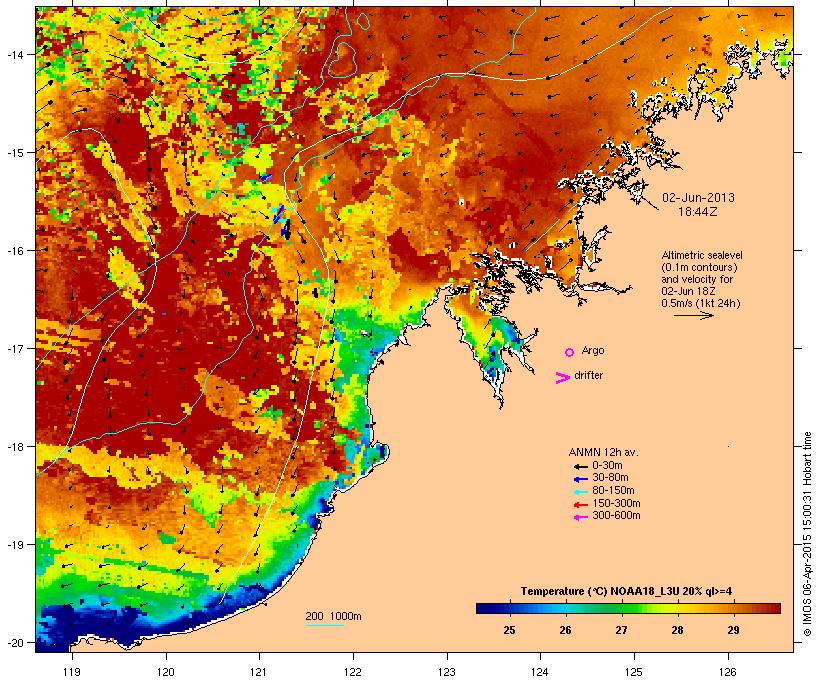The height and width of the screenshot is (680, 820).
Task: Click the longitude label '126'
Action: (728, 672)
